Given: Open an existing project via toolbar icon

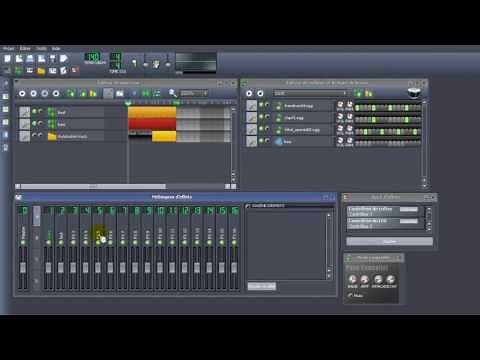Looking at the screenshot, I should pos(30,59).
